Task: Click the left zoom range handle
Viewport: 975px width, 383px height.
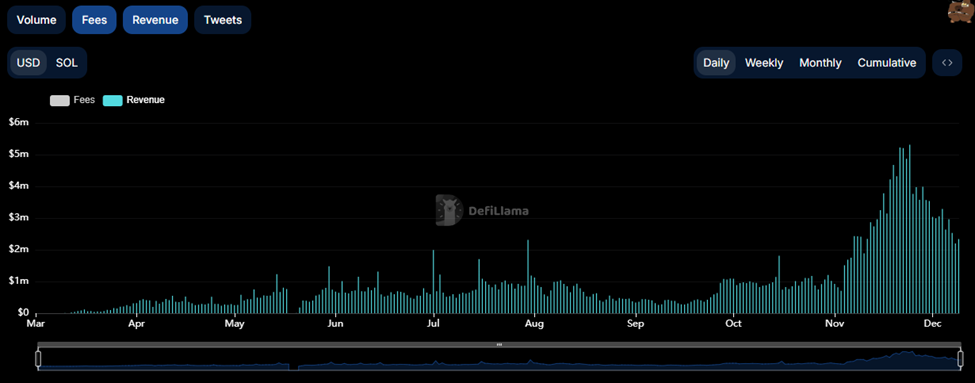Action: click(38, 359)
